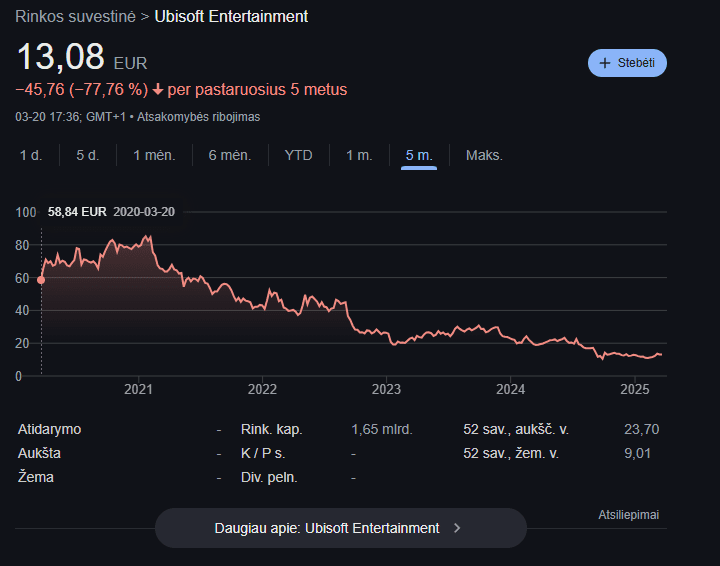
Task: Click the 2020-03-20 date in the tooltip
Action: (x=144, y=212)
